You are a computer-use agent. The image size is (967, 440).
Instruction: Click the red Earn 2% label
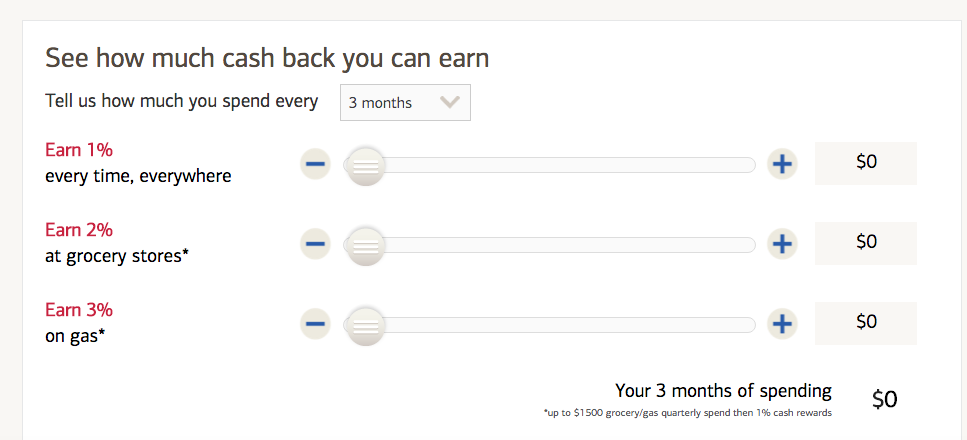[x=79, y=230]
